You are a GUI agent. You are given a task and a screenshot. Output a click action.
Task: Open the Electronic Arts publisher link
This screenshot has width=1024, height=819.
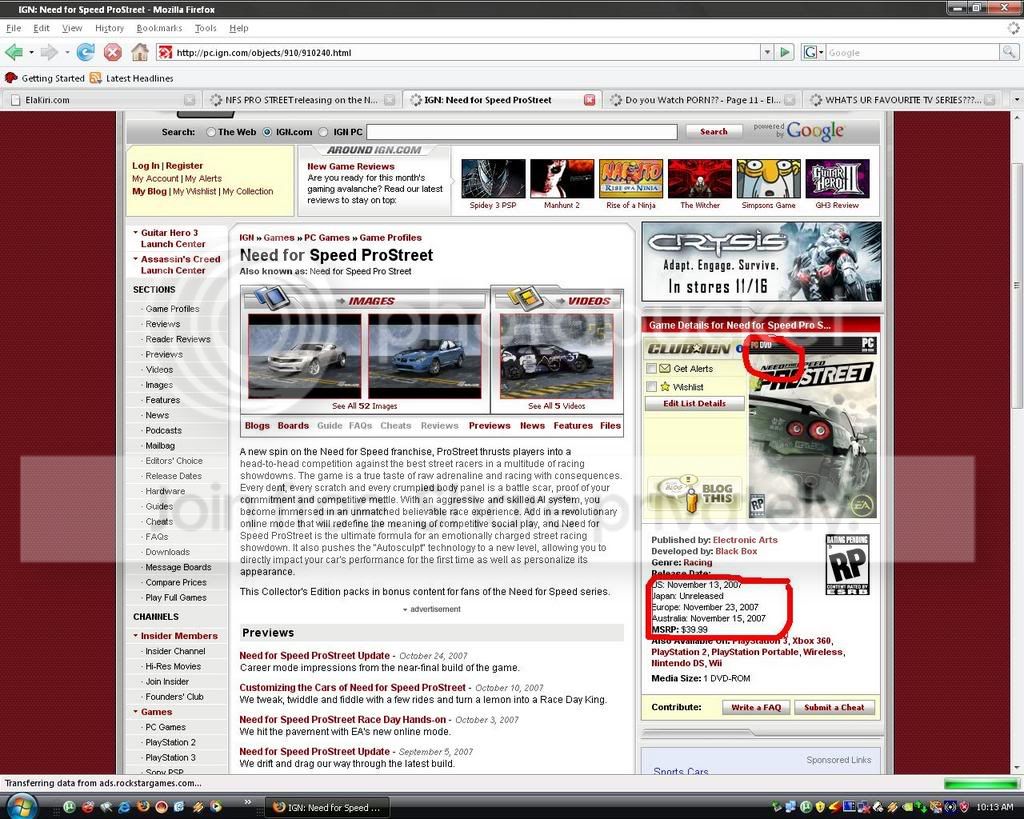click(x=745, y=540)
